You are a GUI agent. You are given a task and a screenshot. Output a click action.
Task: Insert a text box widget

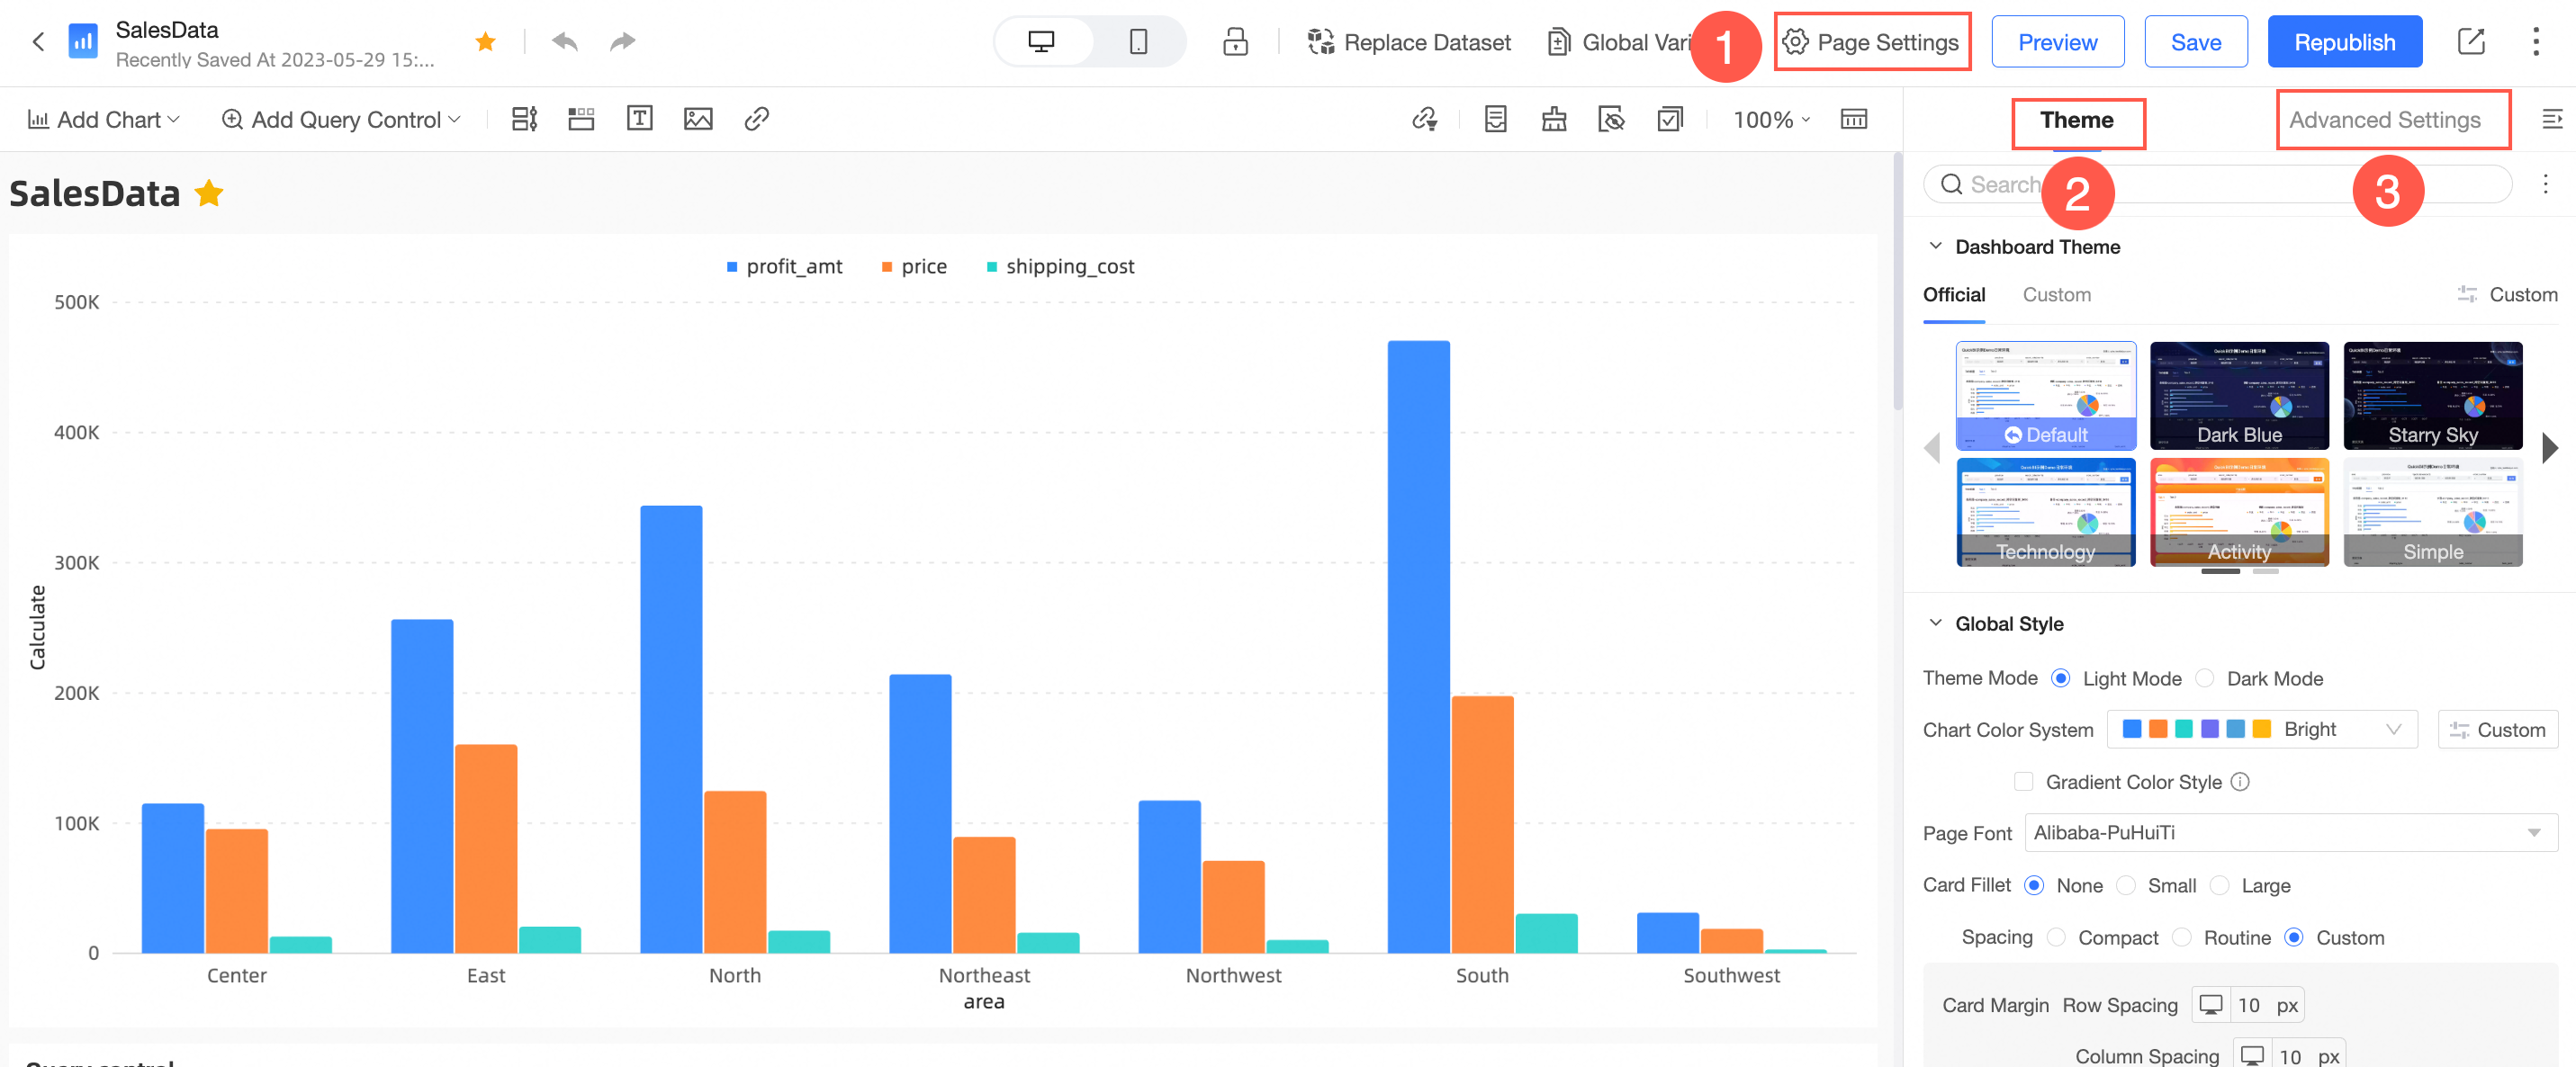tap(639, 119)
